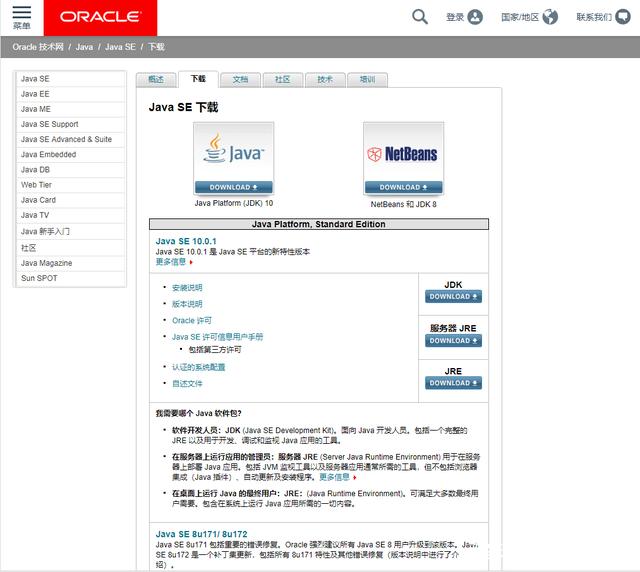Download NetBeans with JDK 8
The width and height of the screenshot is (640, 572).
click(403, 187)
